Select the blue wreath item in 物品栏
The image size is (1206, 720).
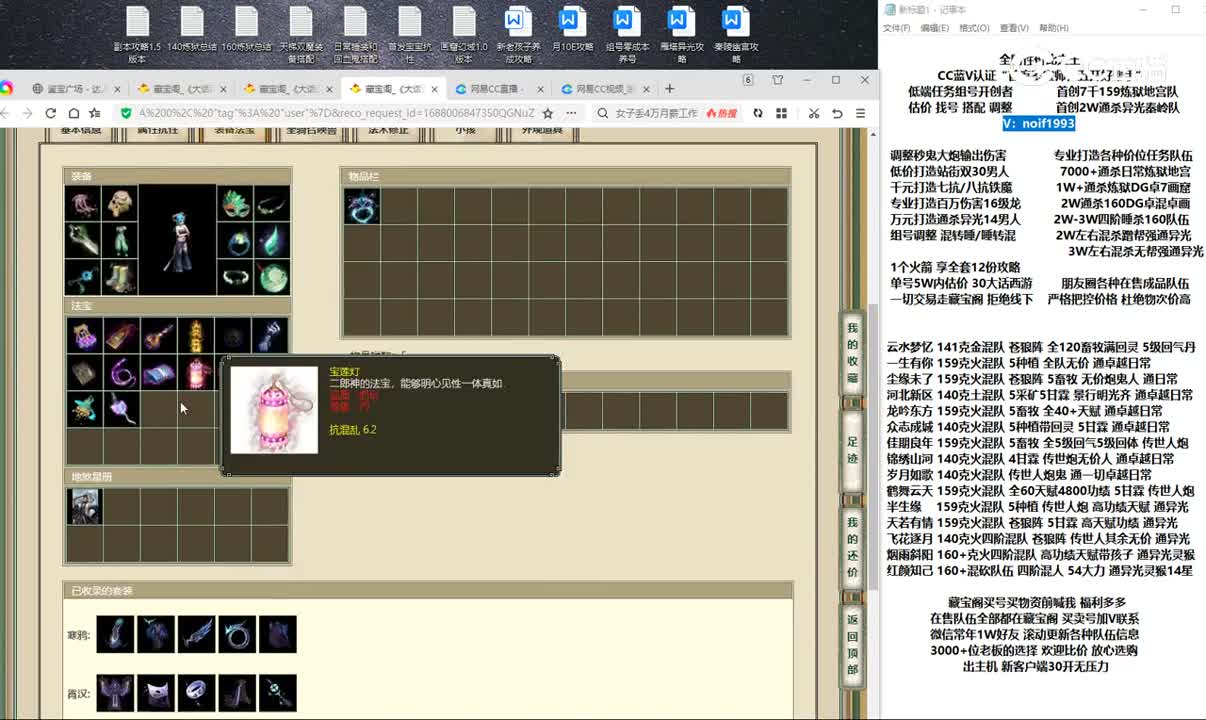(361, 206)
